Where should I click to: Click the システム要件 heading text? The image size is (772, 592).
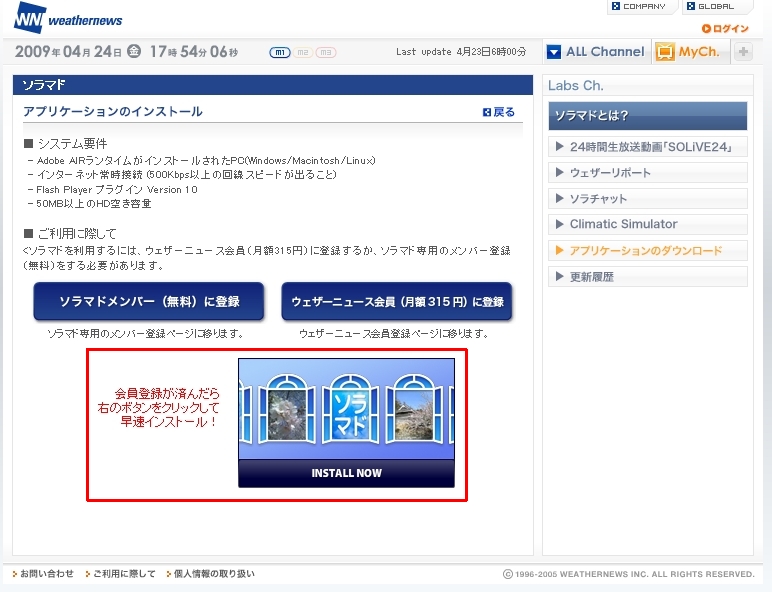pyautogui.click(x=72, y=144)
